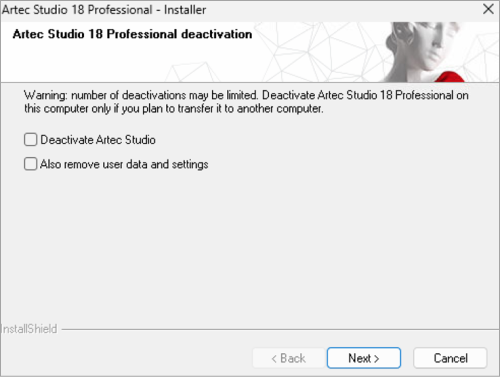Click the word 'Installer' in window title

click(185, 10)
